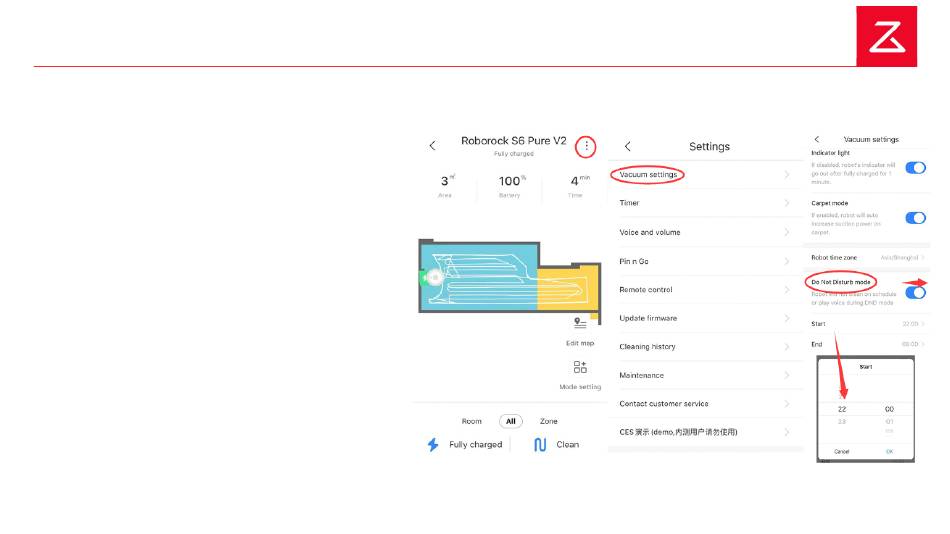Toggle the Carpet mode switch
950x534 pixels.
pos(915,218)
